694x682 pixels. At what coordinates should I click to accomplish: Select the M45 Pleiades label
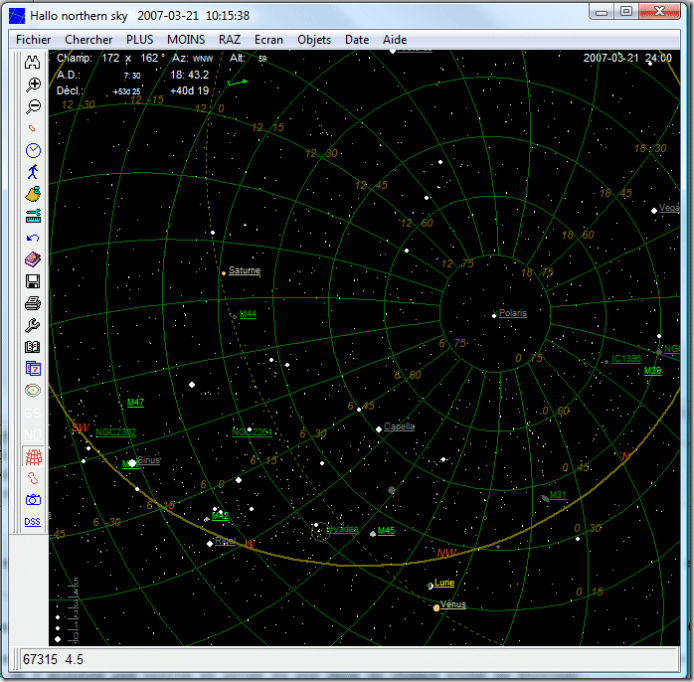386,531
